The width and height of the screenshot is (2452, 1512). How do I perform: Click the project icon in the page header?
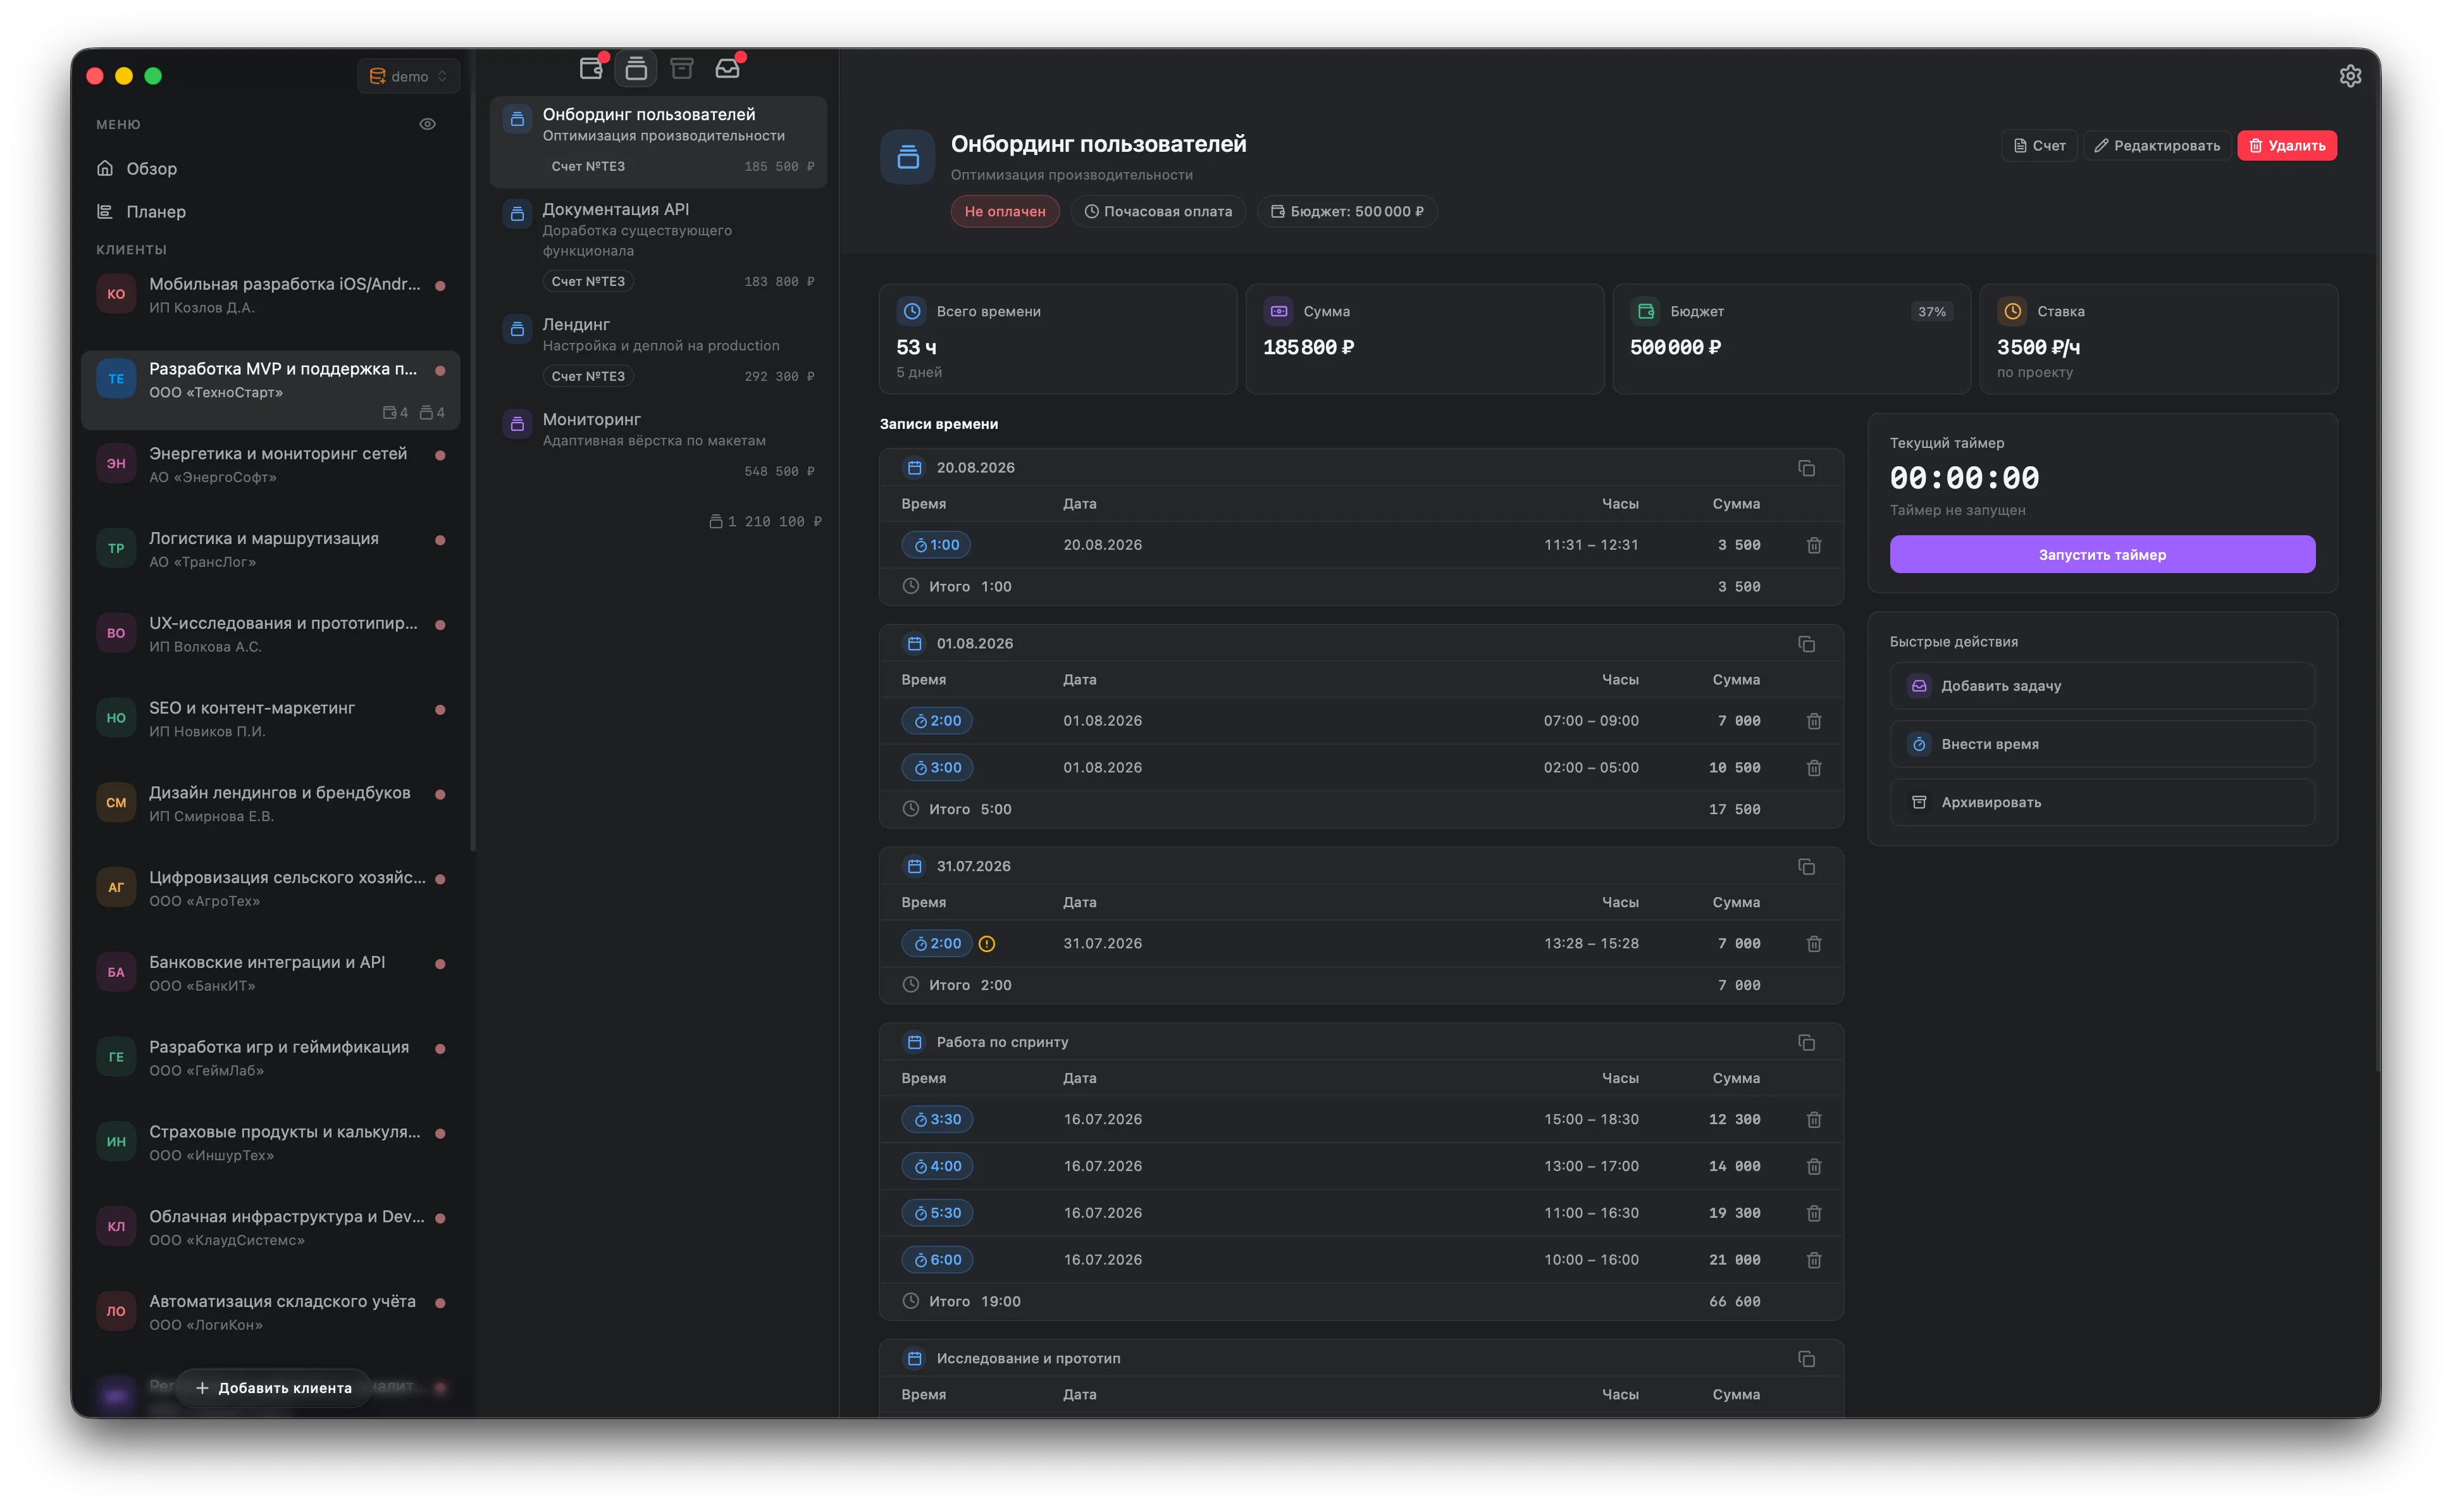pyautogui.click(x=907, y=157)
